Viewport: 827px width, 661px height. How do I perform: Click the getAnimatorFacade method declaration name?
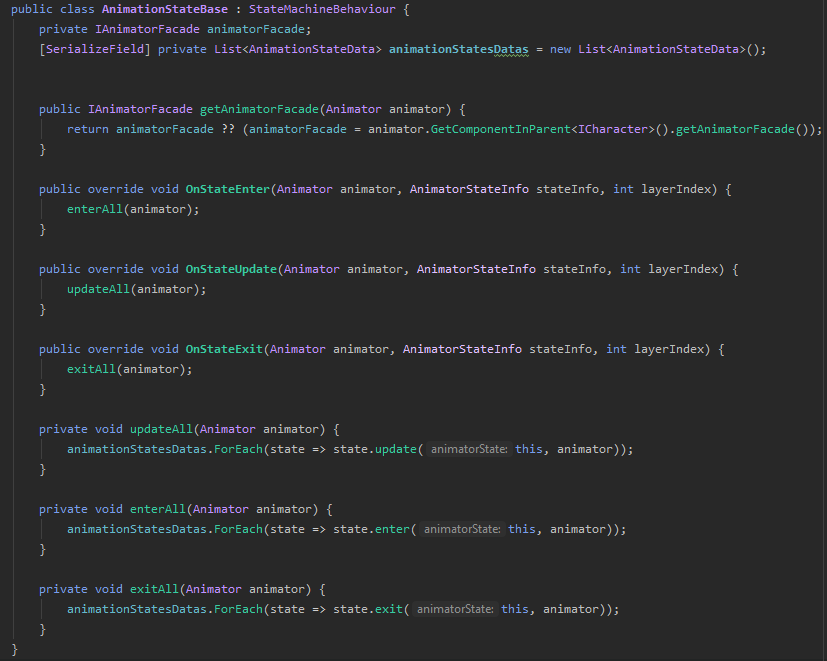pos(259,109)
